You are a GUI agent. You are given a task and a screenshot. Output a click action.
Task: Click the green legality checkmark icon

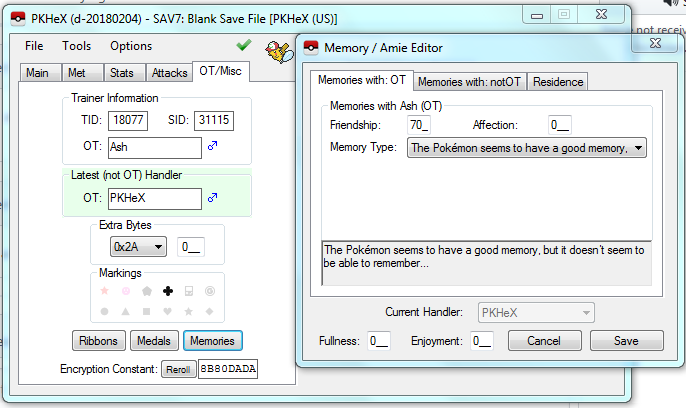244,45
